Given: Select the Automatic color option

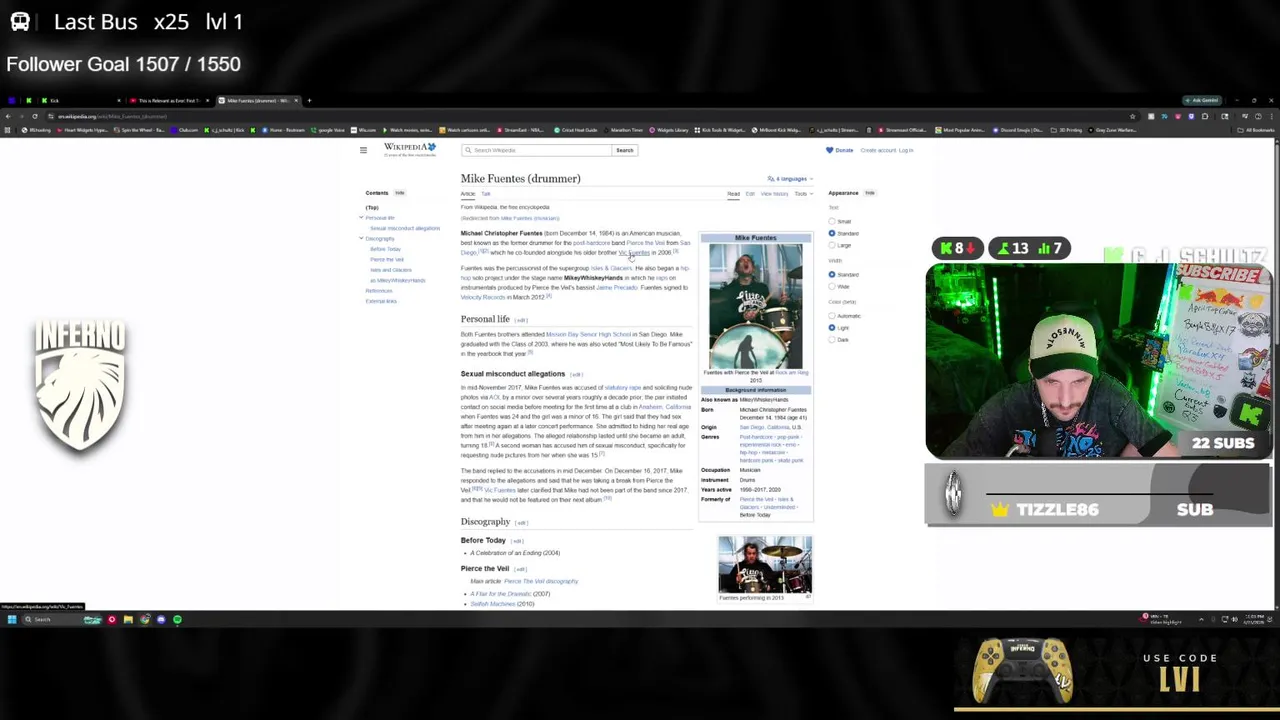Looking at the screenshot, I should point(832,316).
